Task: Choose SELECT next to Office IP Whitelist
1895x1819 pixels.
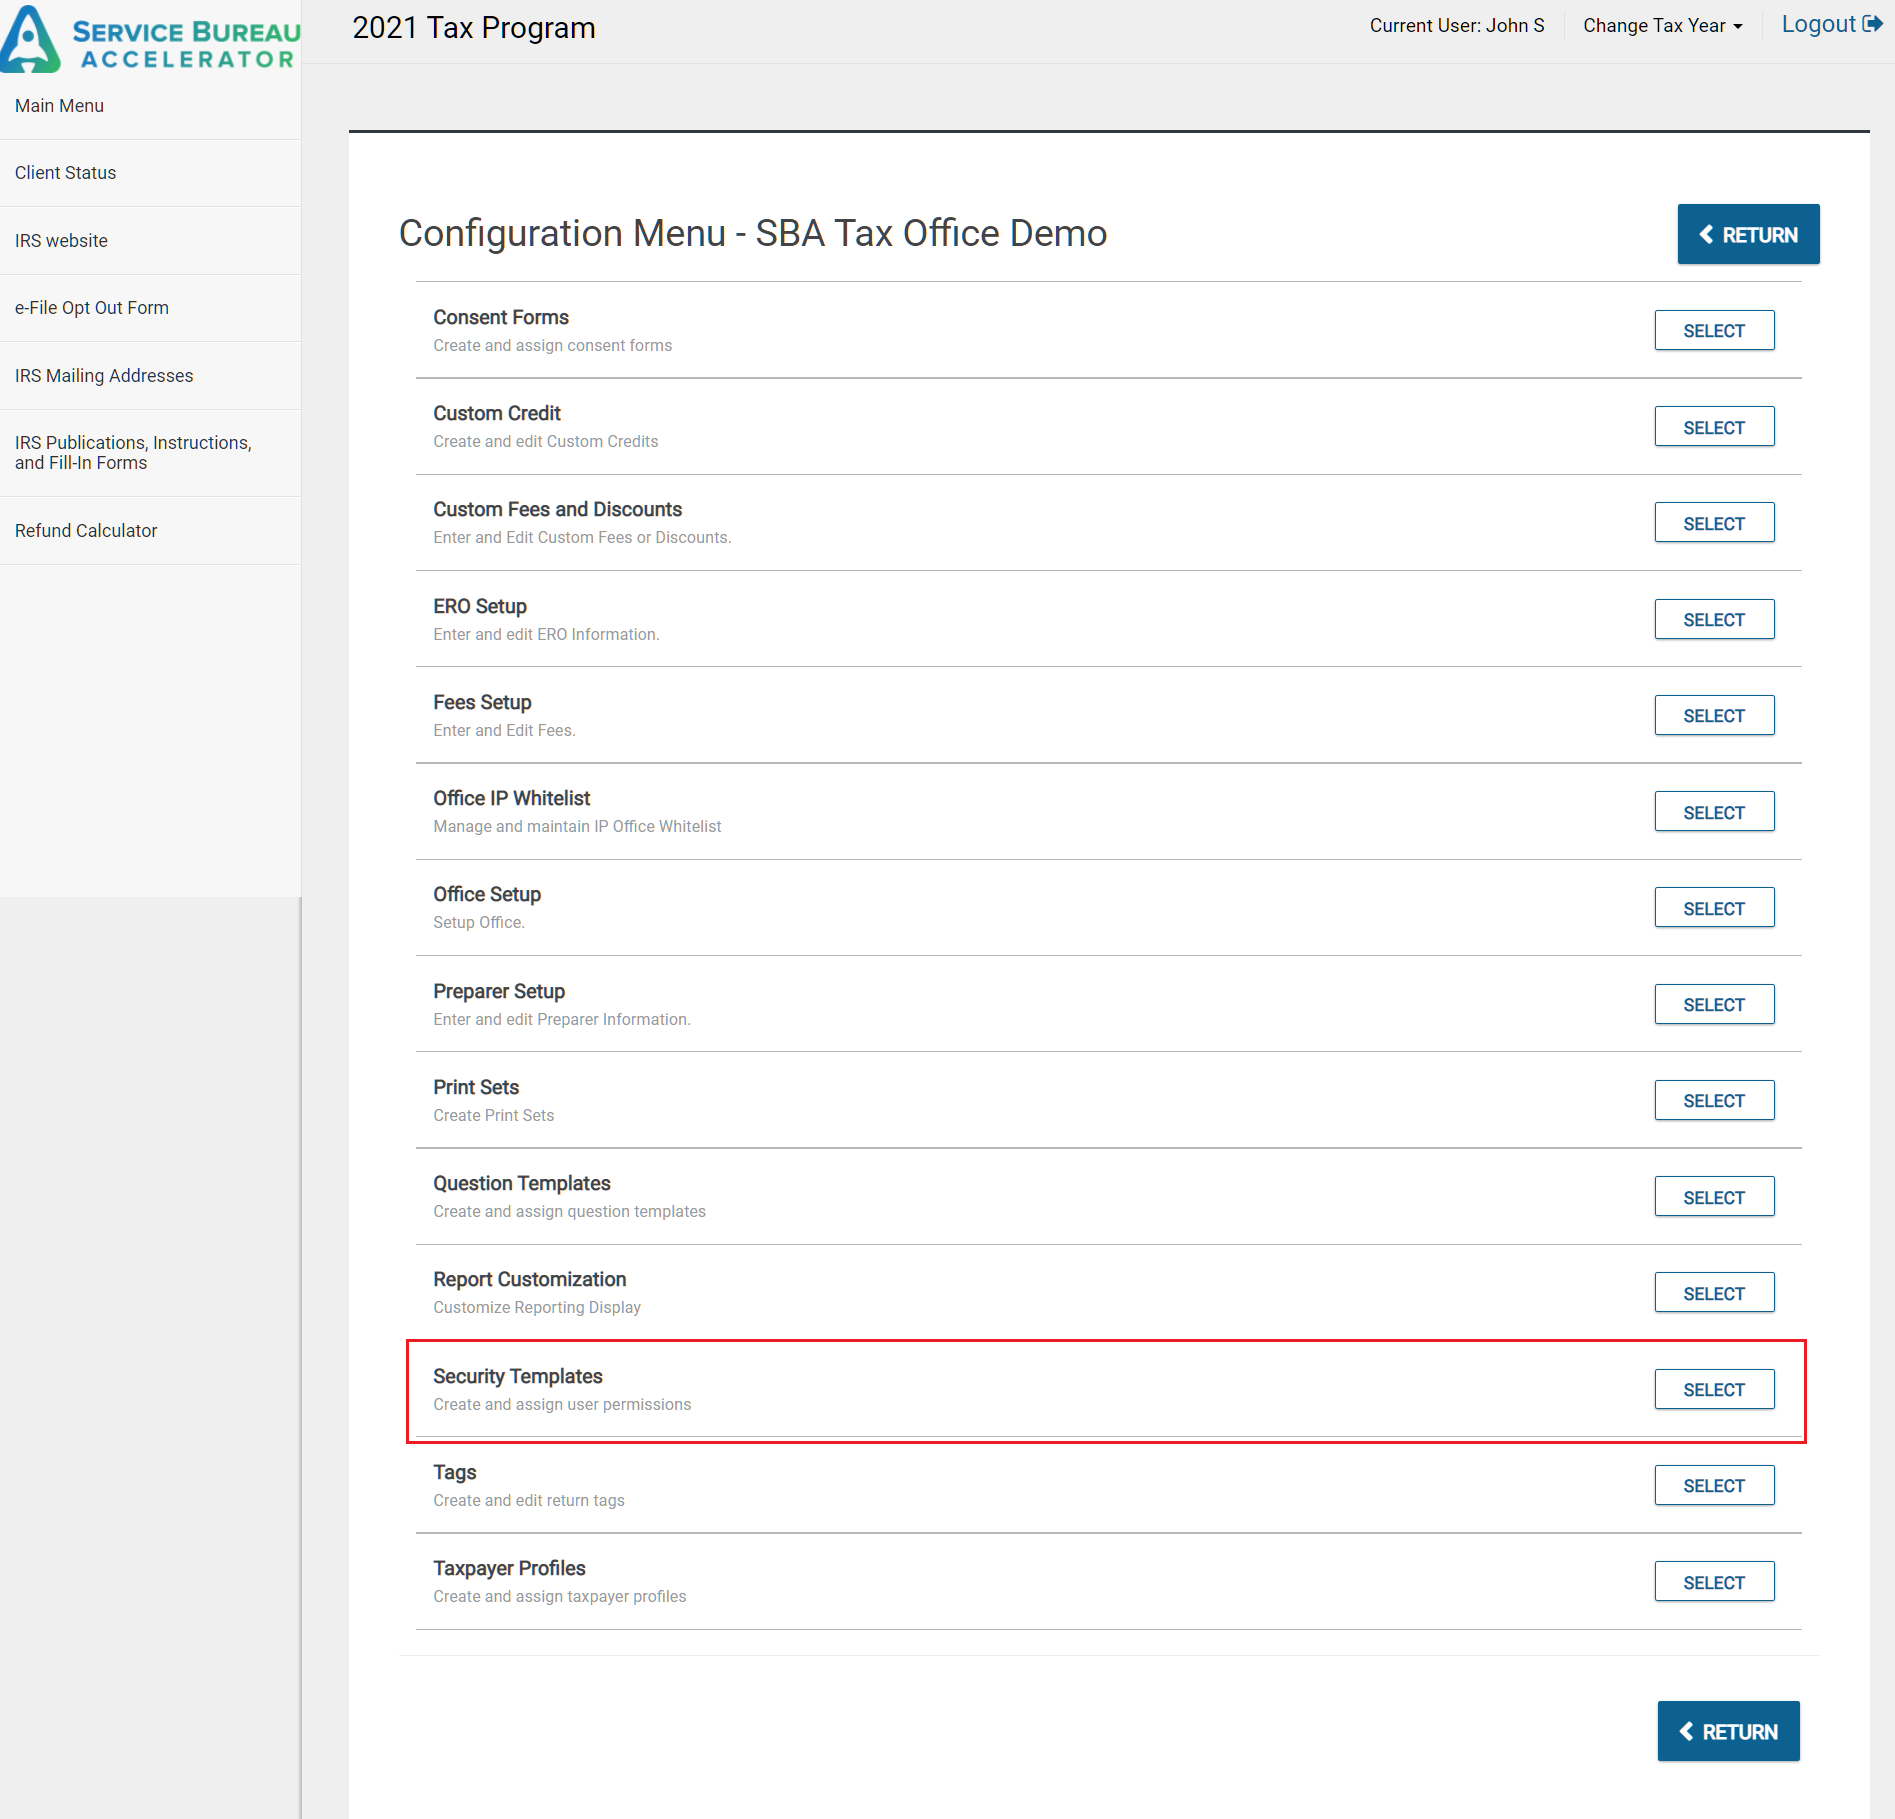Action: (1713, 813)
